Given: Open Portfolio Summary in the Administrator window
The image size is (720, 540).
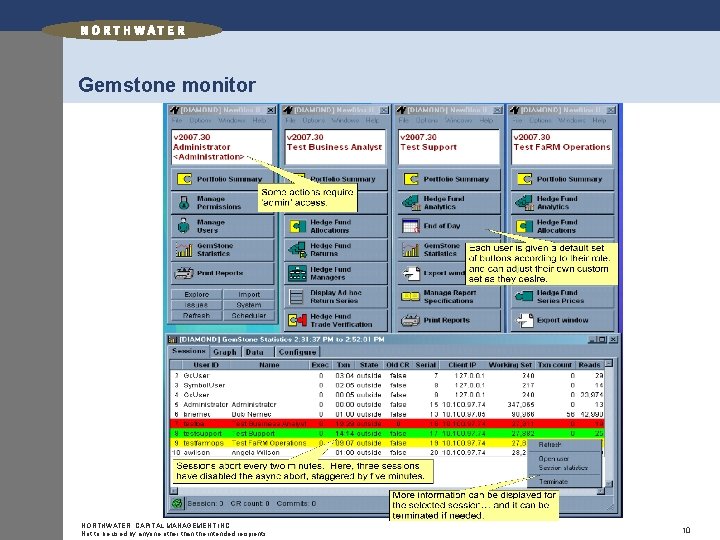Looking at the screenshot, I should click(x=223, y=179).
